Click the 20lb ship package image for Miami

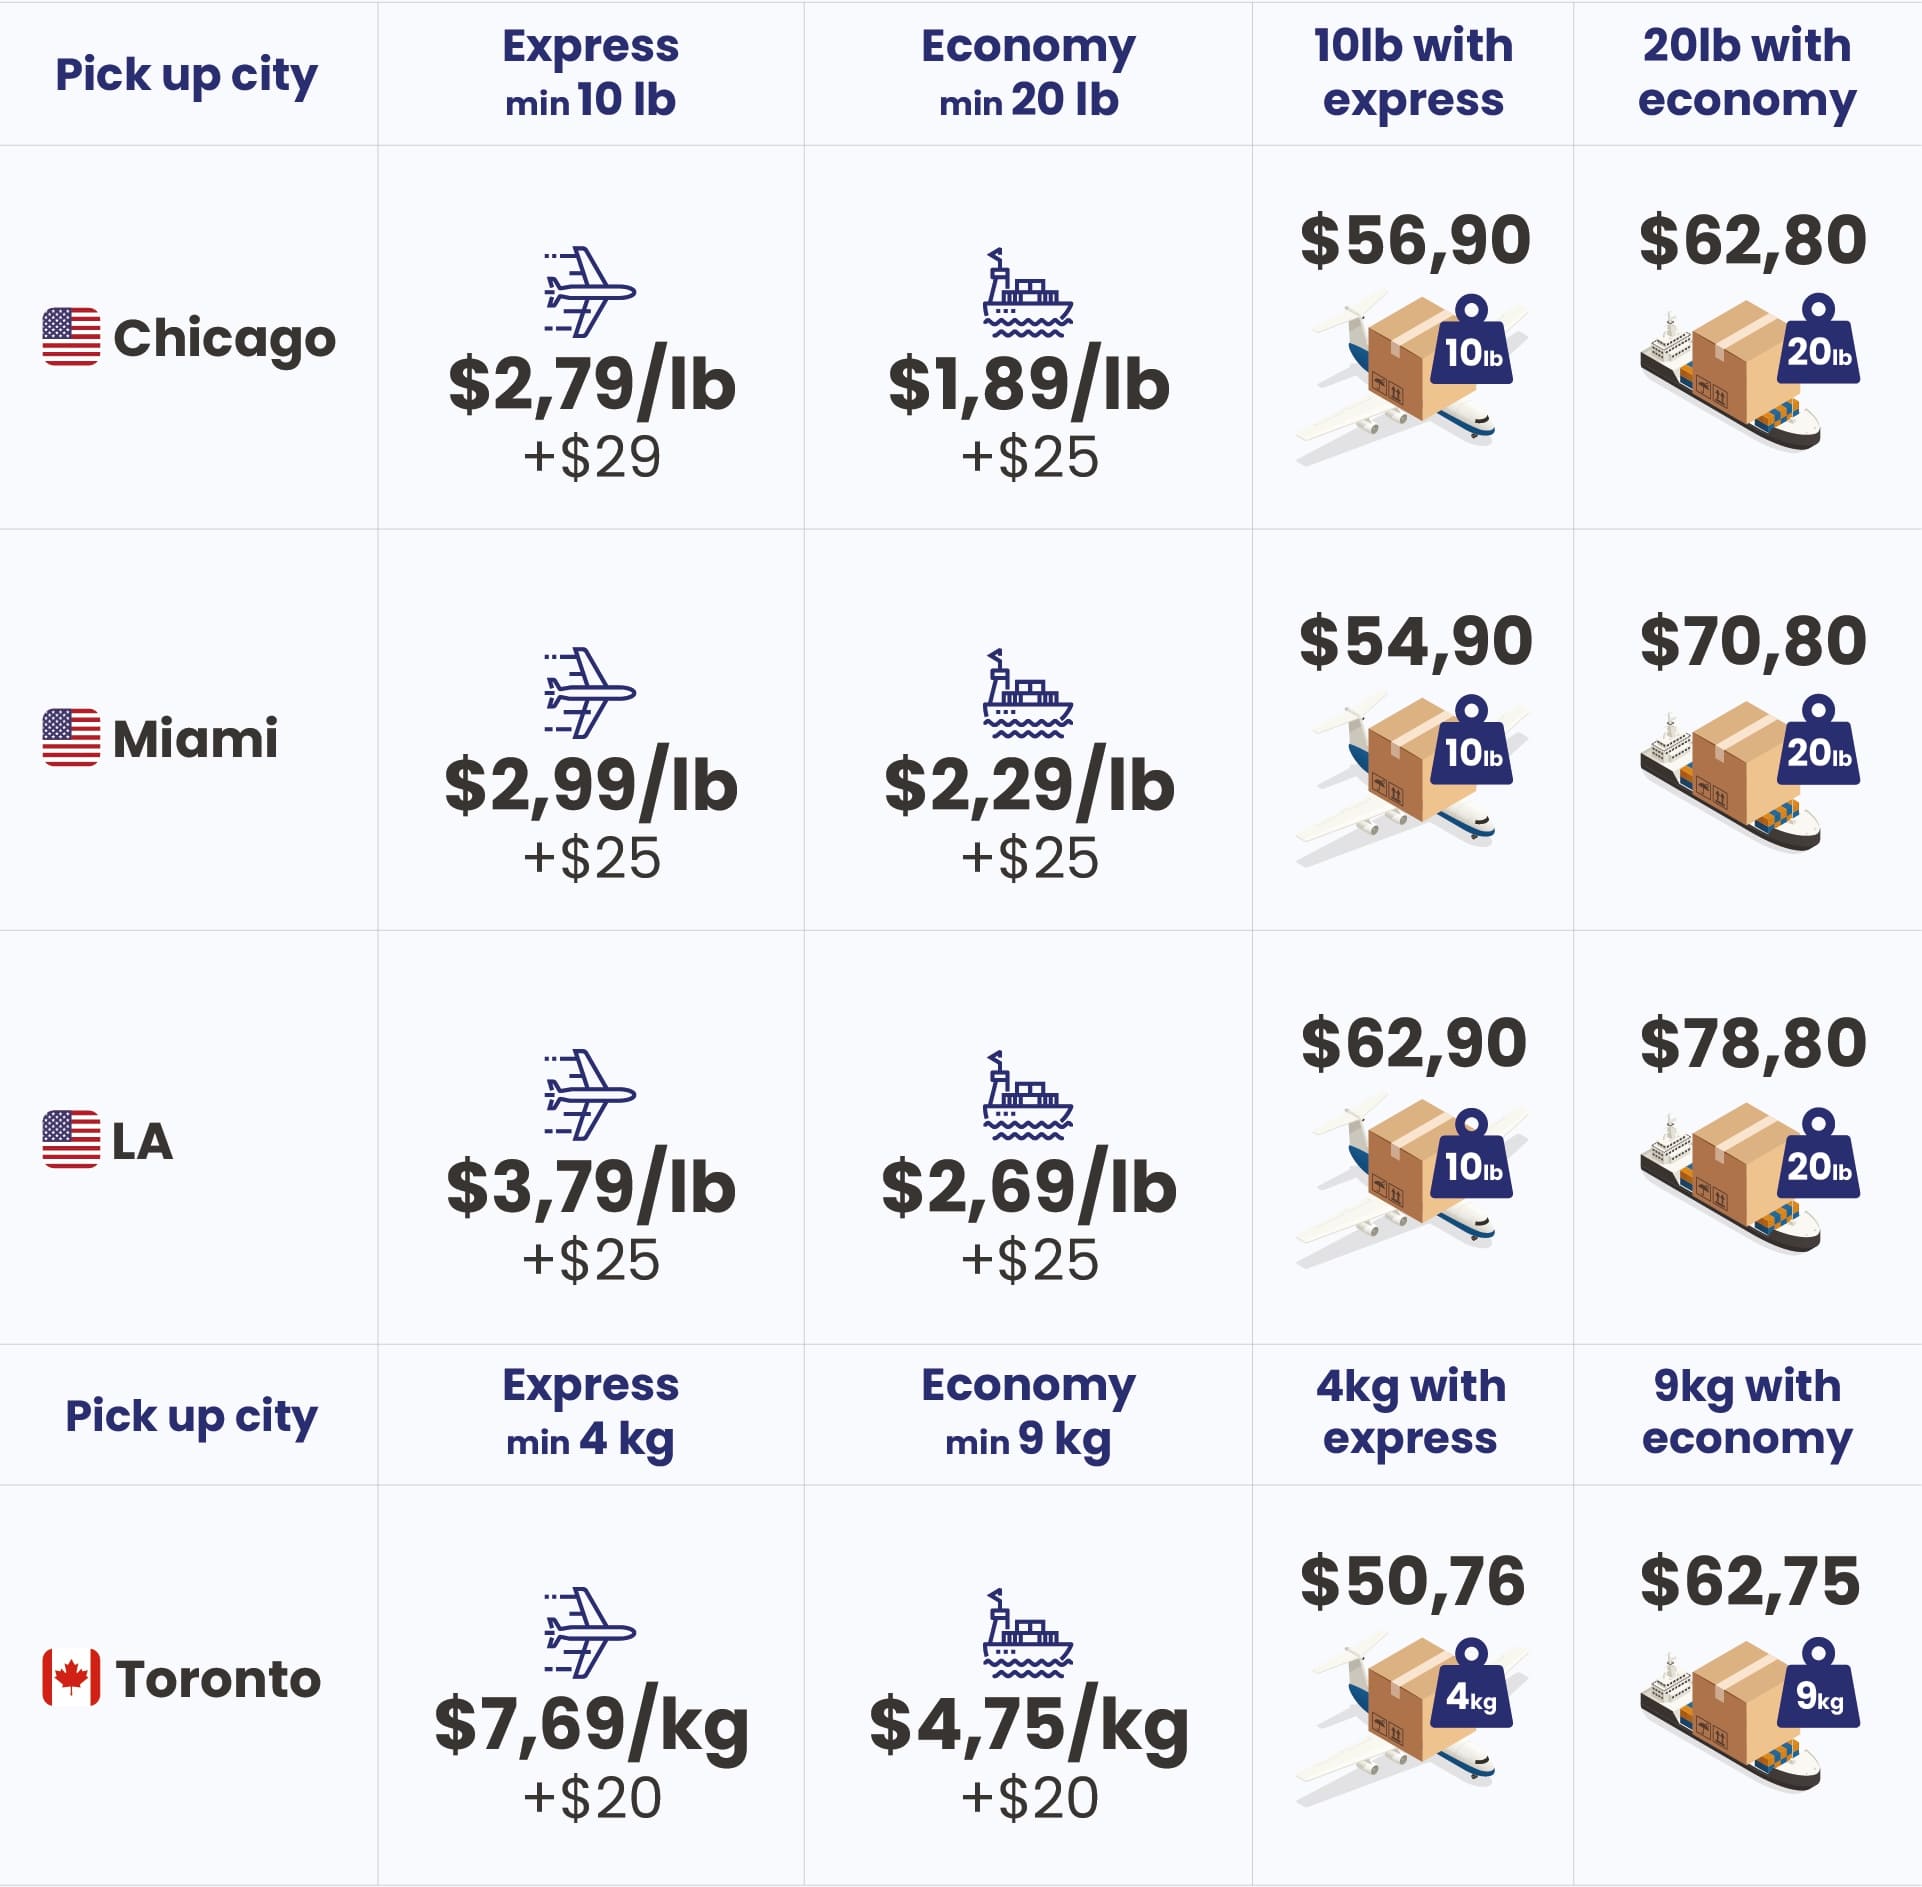[x=1750, y=773]
